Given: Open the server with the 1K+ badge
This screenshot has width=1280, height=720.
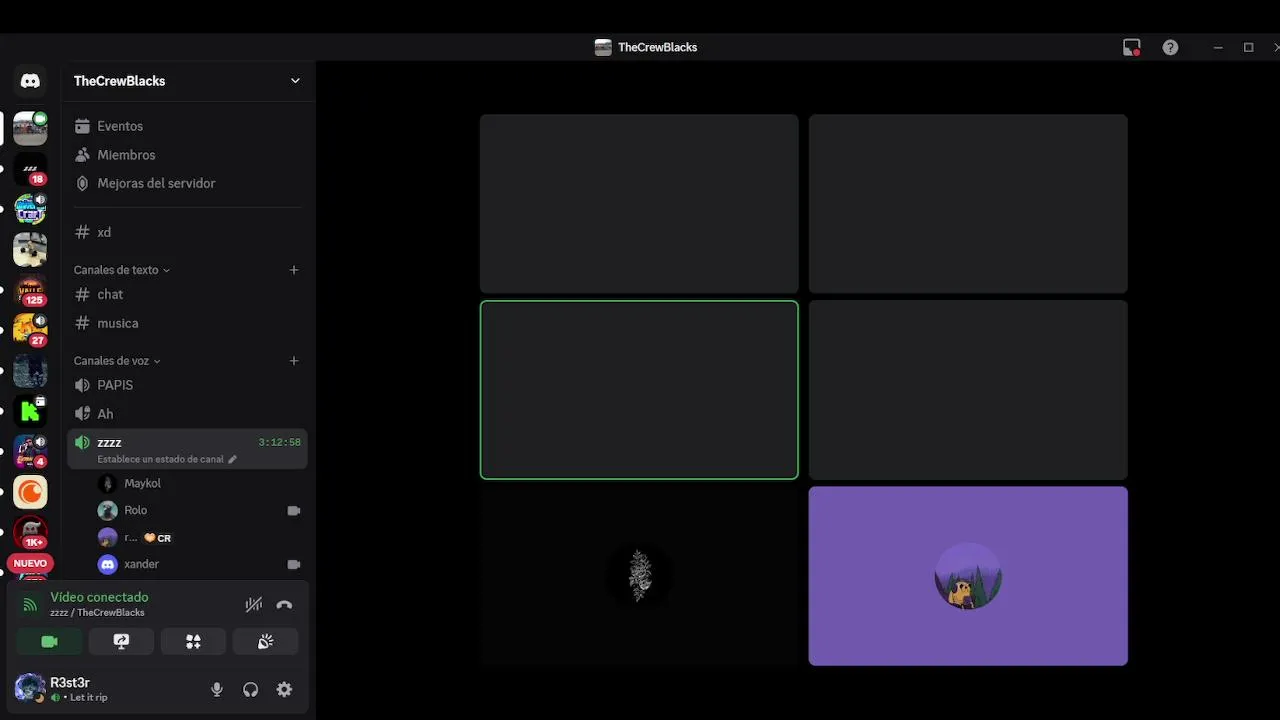Looking at the screenshot, I should pos(30,532).
